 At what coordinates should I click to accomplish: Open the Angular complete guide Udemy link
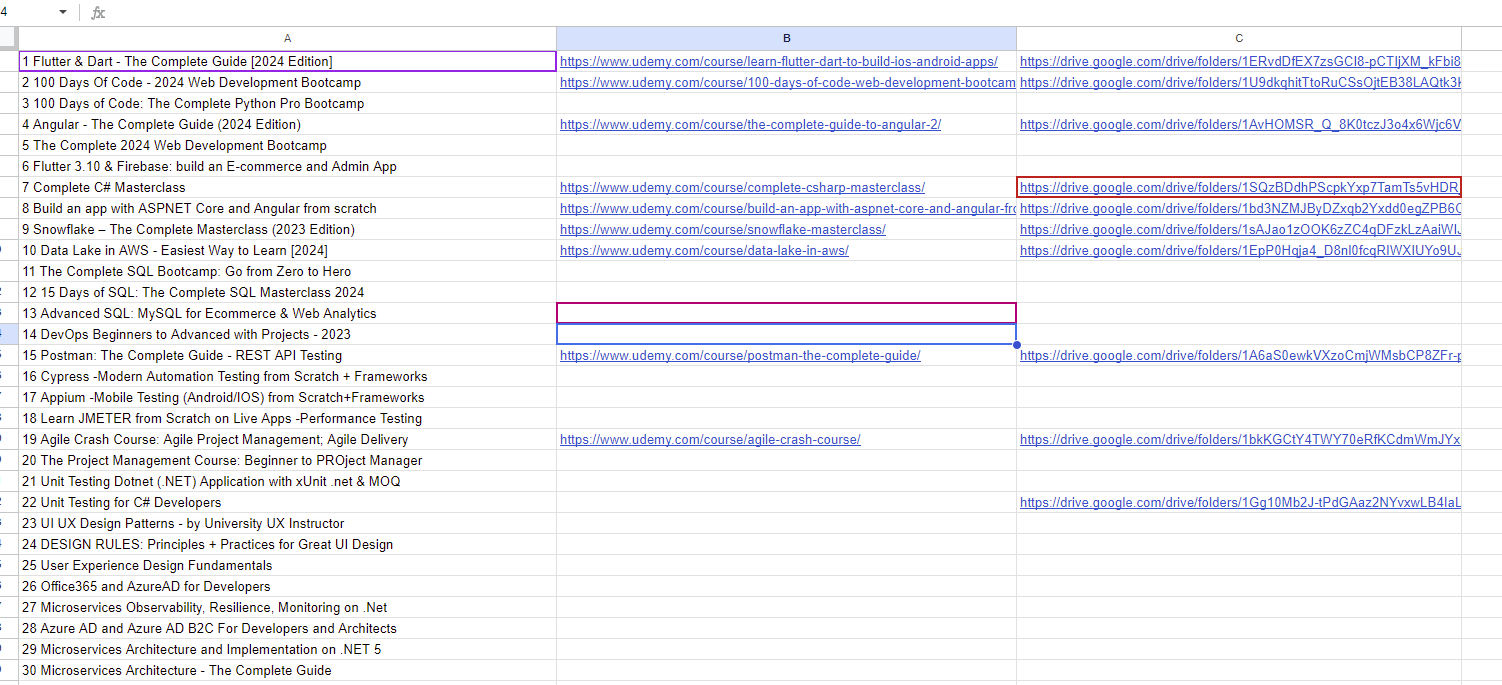(750, 125)
